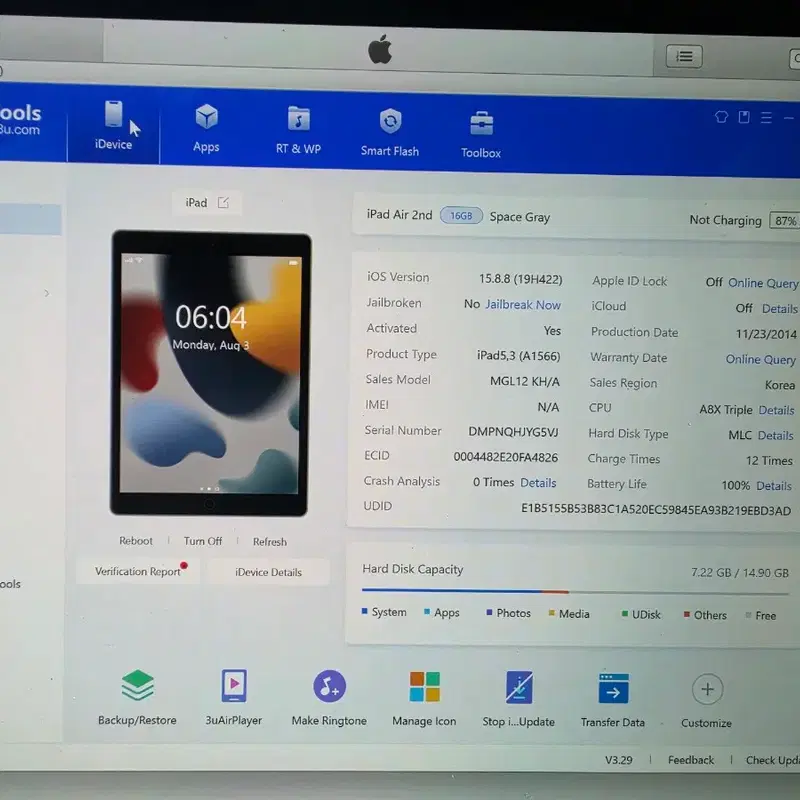Click the iPad Air 2nd model name
The image size is (800, 800).
(399, 215)
